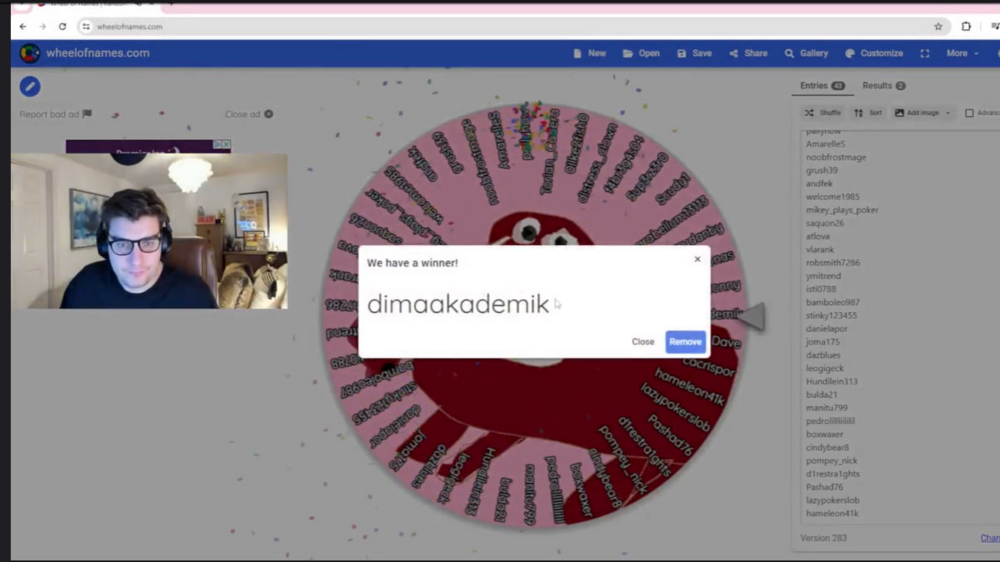Image resolution: width=1000 pixels, height=562 pixels.
Task: Click the blue pencil edit icon
Action: pos(30,87)
